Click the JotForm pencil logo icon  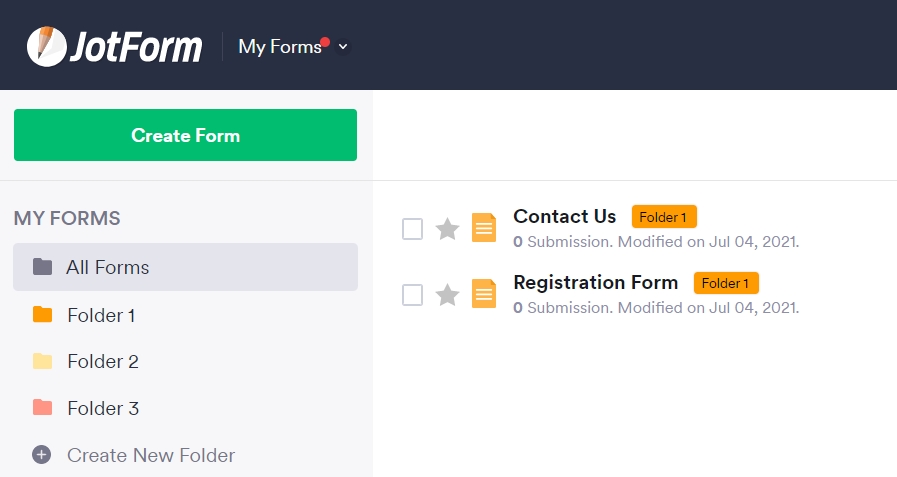click(x=46, y=46)
